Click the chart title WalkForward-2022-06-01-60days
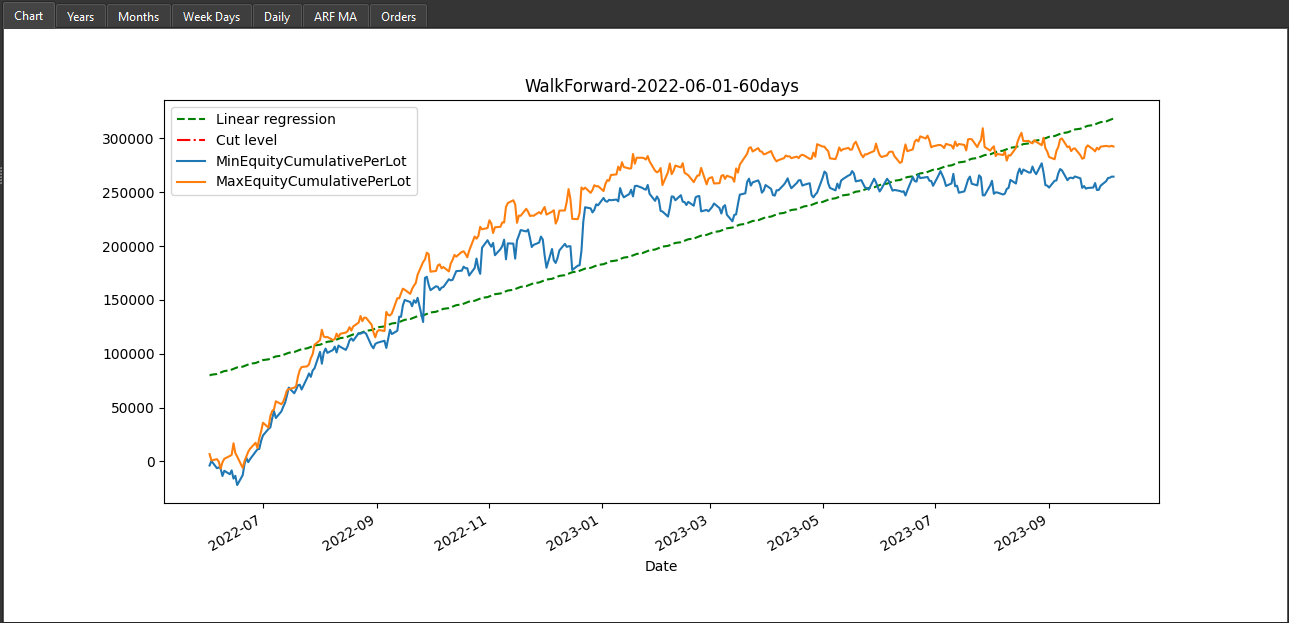Viewport: 1289px width, 623px height. coord(661,86)
